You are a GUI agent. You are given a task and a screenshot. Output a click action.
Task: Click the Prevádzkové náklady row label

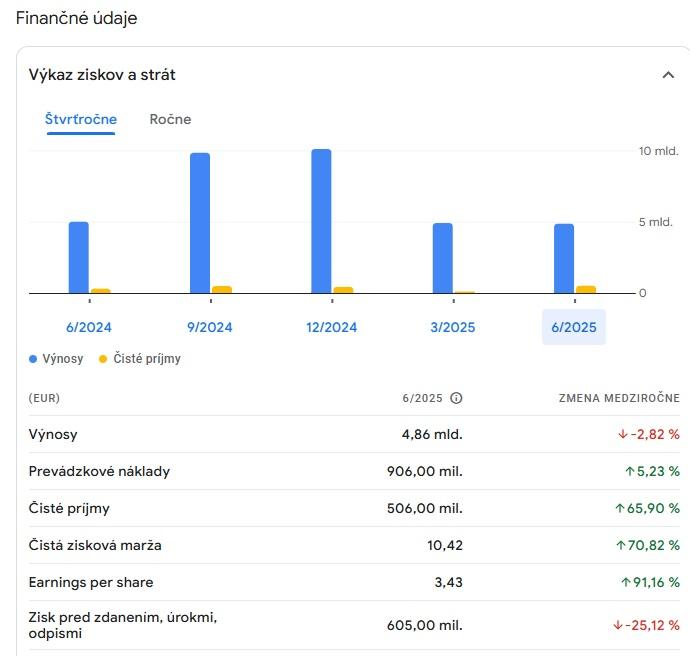pos(99,472)
